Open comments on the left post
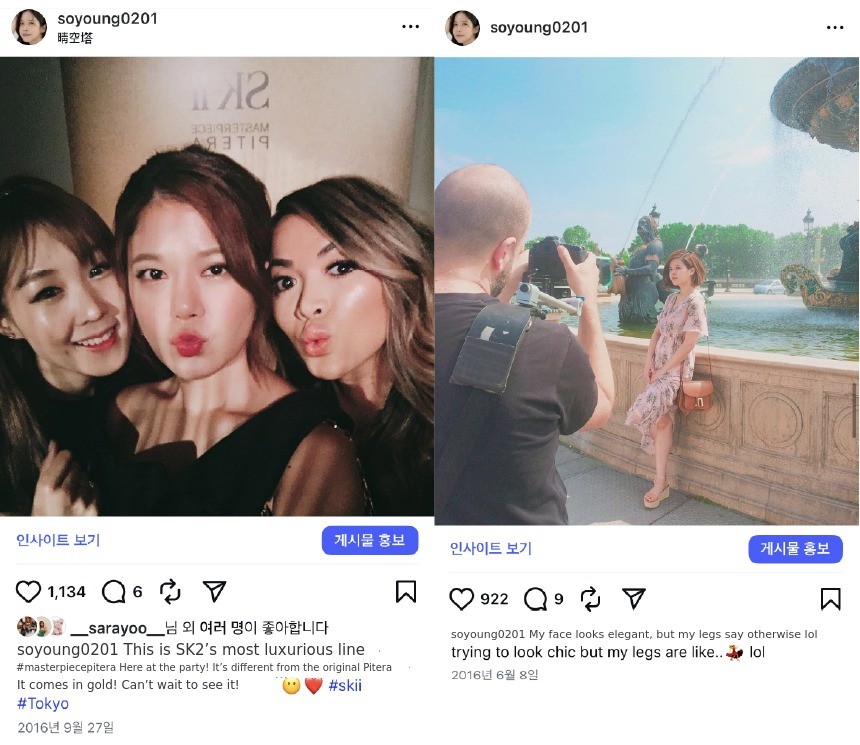Image resolution: width=860 pixels, height=745 pixels. (114, 591)
